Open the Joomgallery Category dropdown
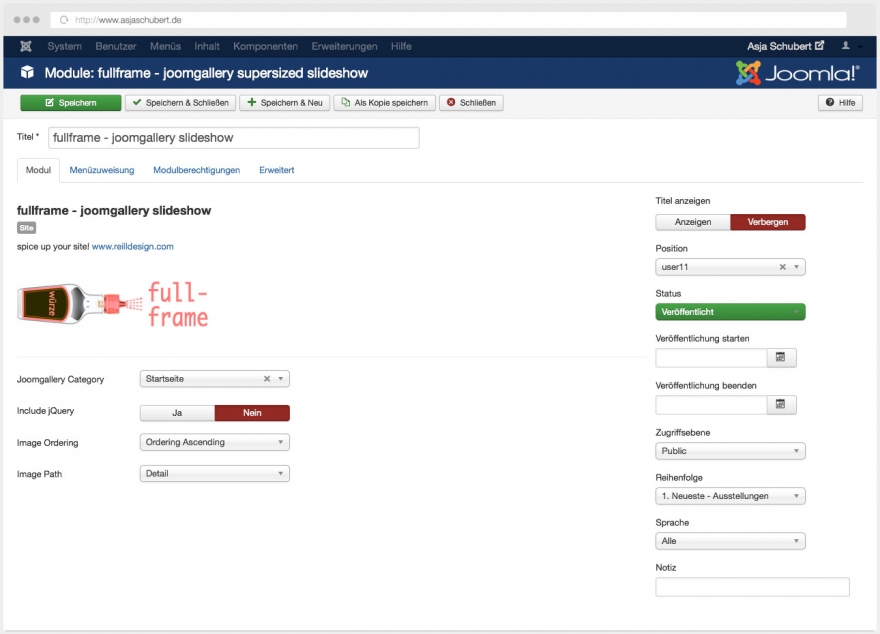The width and height of the screenshot is (880, 634). (x=214, y=379)
